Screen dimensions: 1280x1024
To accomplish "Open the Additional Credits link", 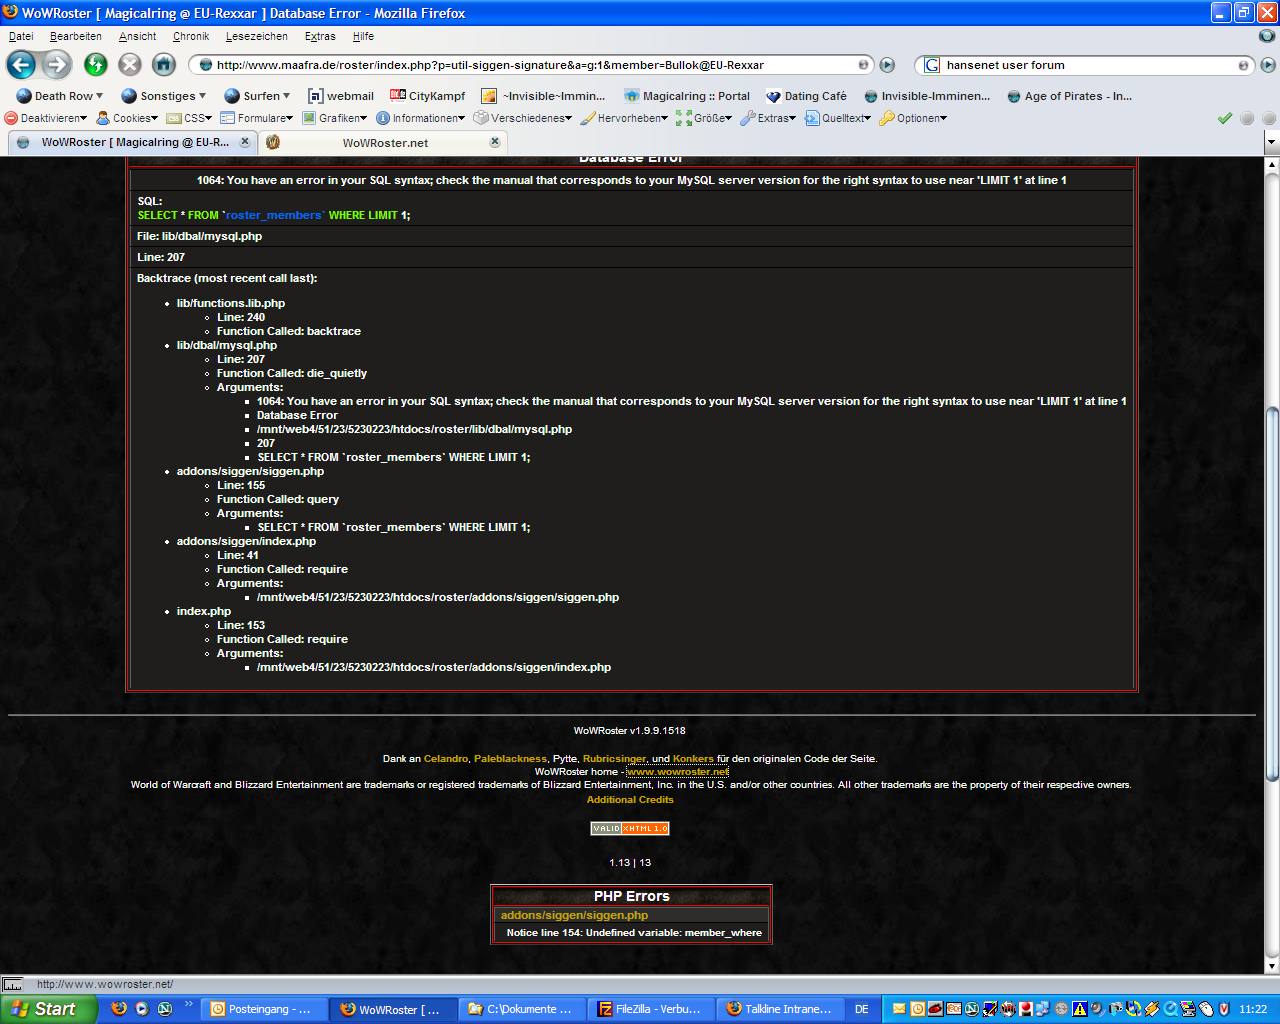I will coord(630,799).
